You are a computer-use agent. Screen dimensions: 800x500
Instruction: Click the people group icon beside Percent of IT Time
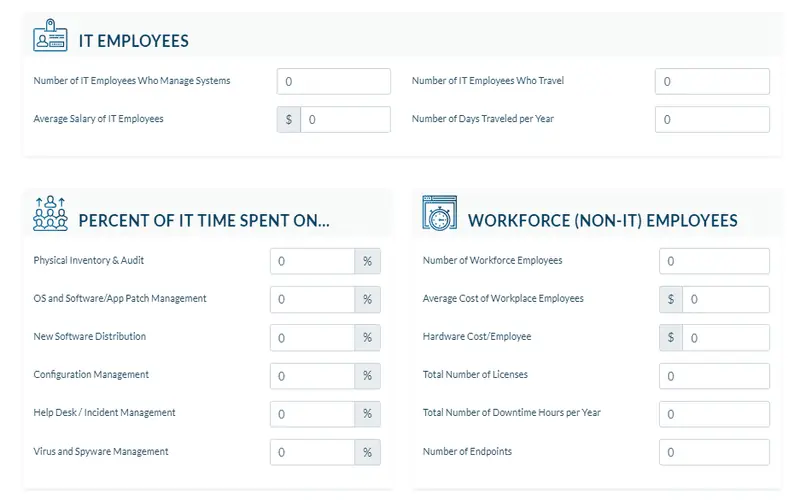tap(50, 213)
